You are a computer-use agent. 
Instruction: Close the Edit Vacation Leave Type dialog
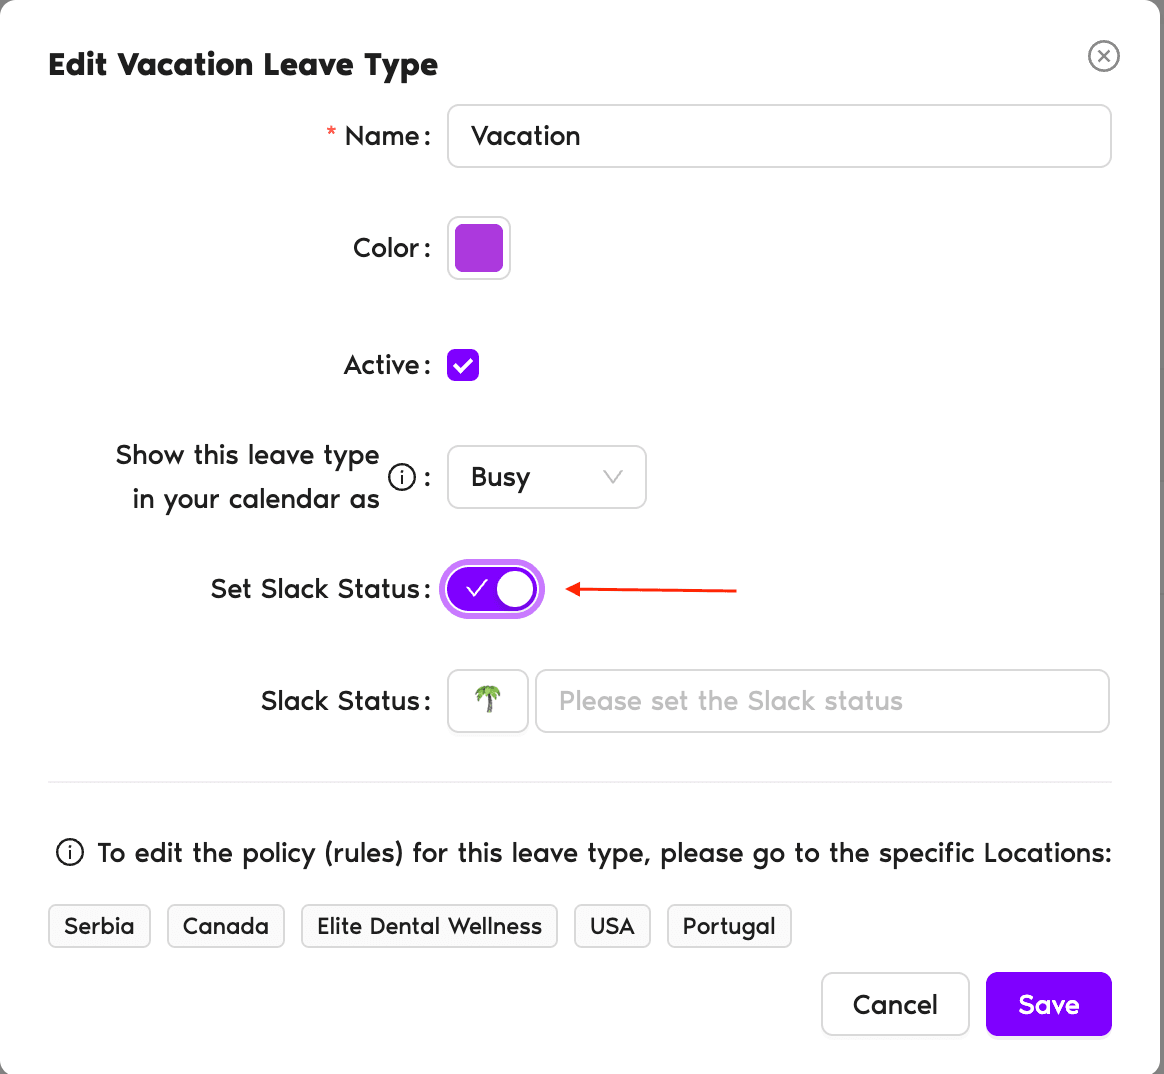pos(1103,56)
